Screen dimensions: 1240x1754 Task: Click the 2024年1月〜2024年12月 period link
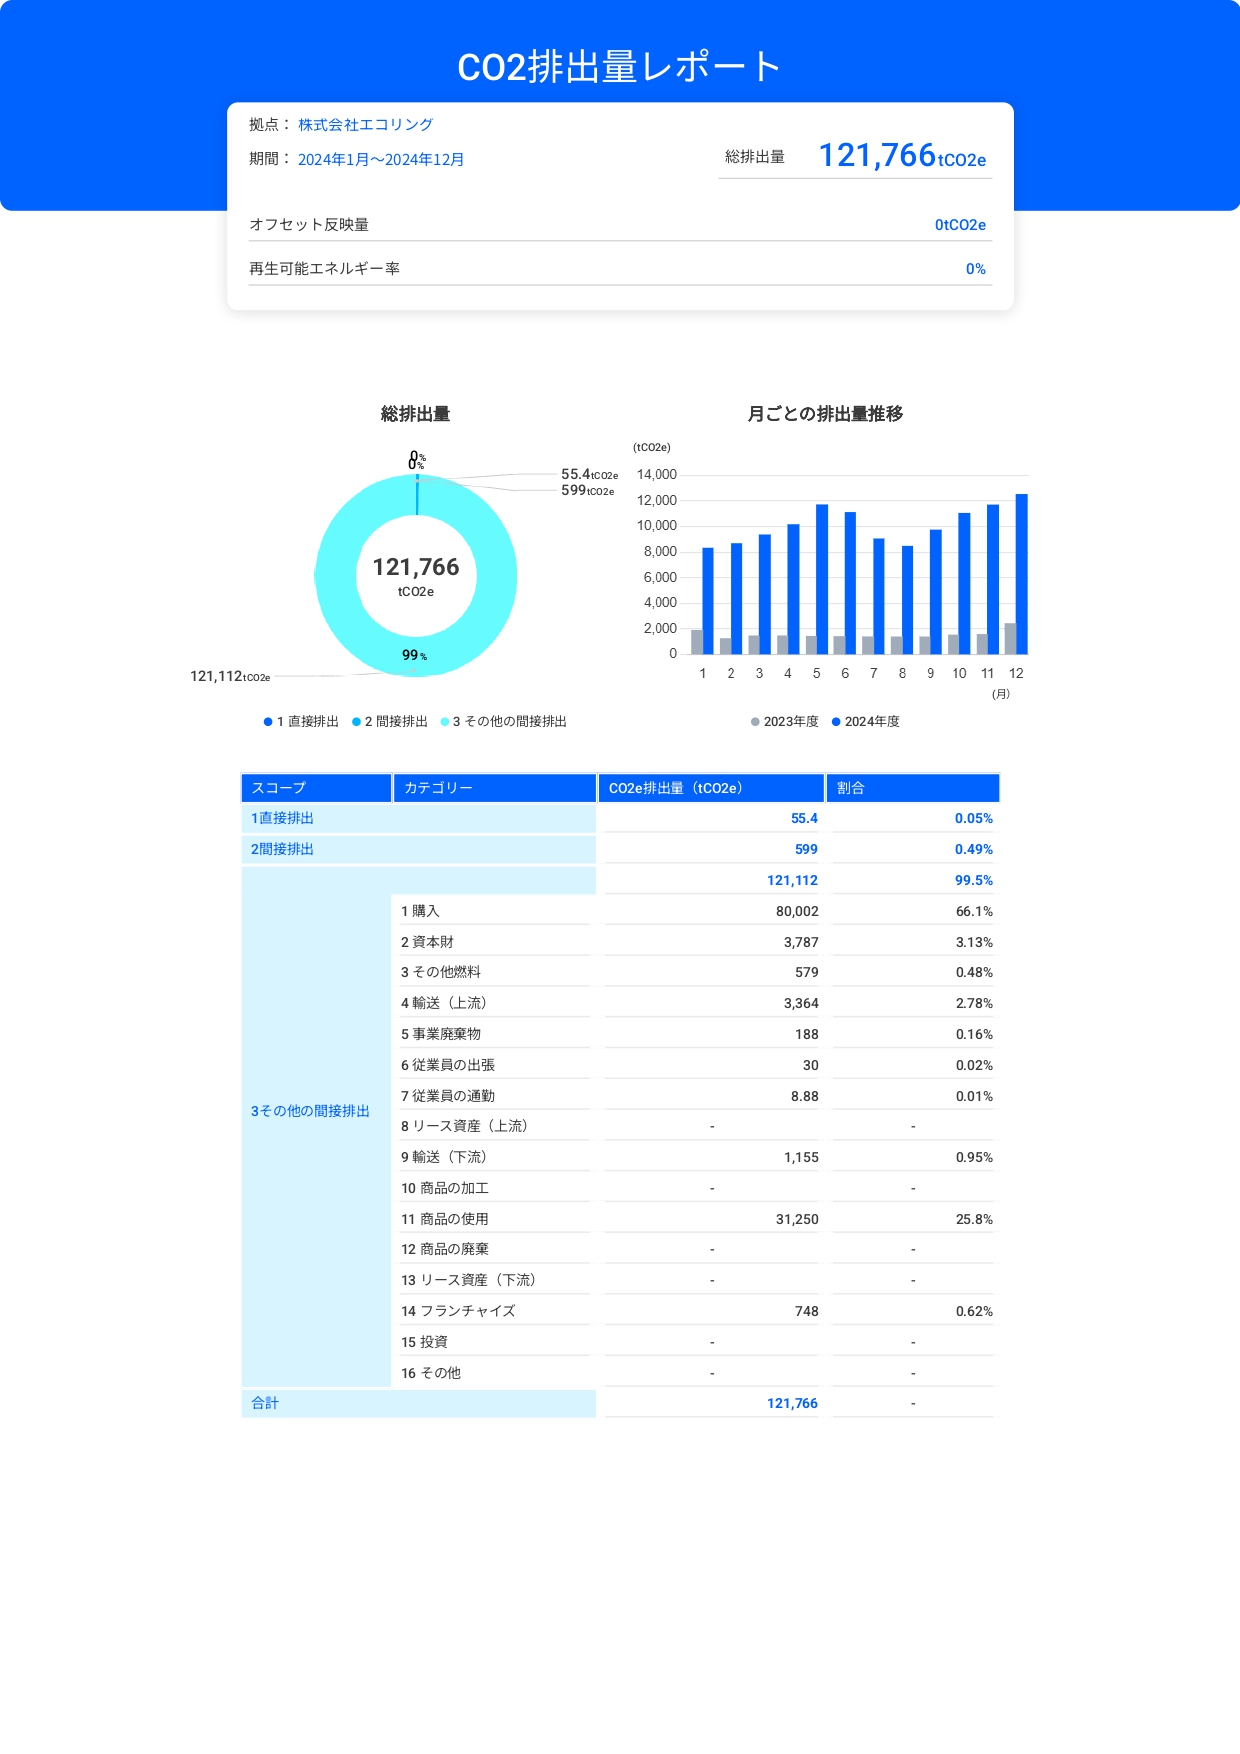pos(380,160)
